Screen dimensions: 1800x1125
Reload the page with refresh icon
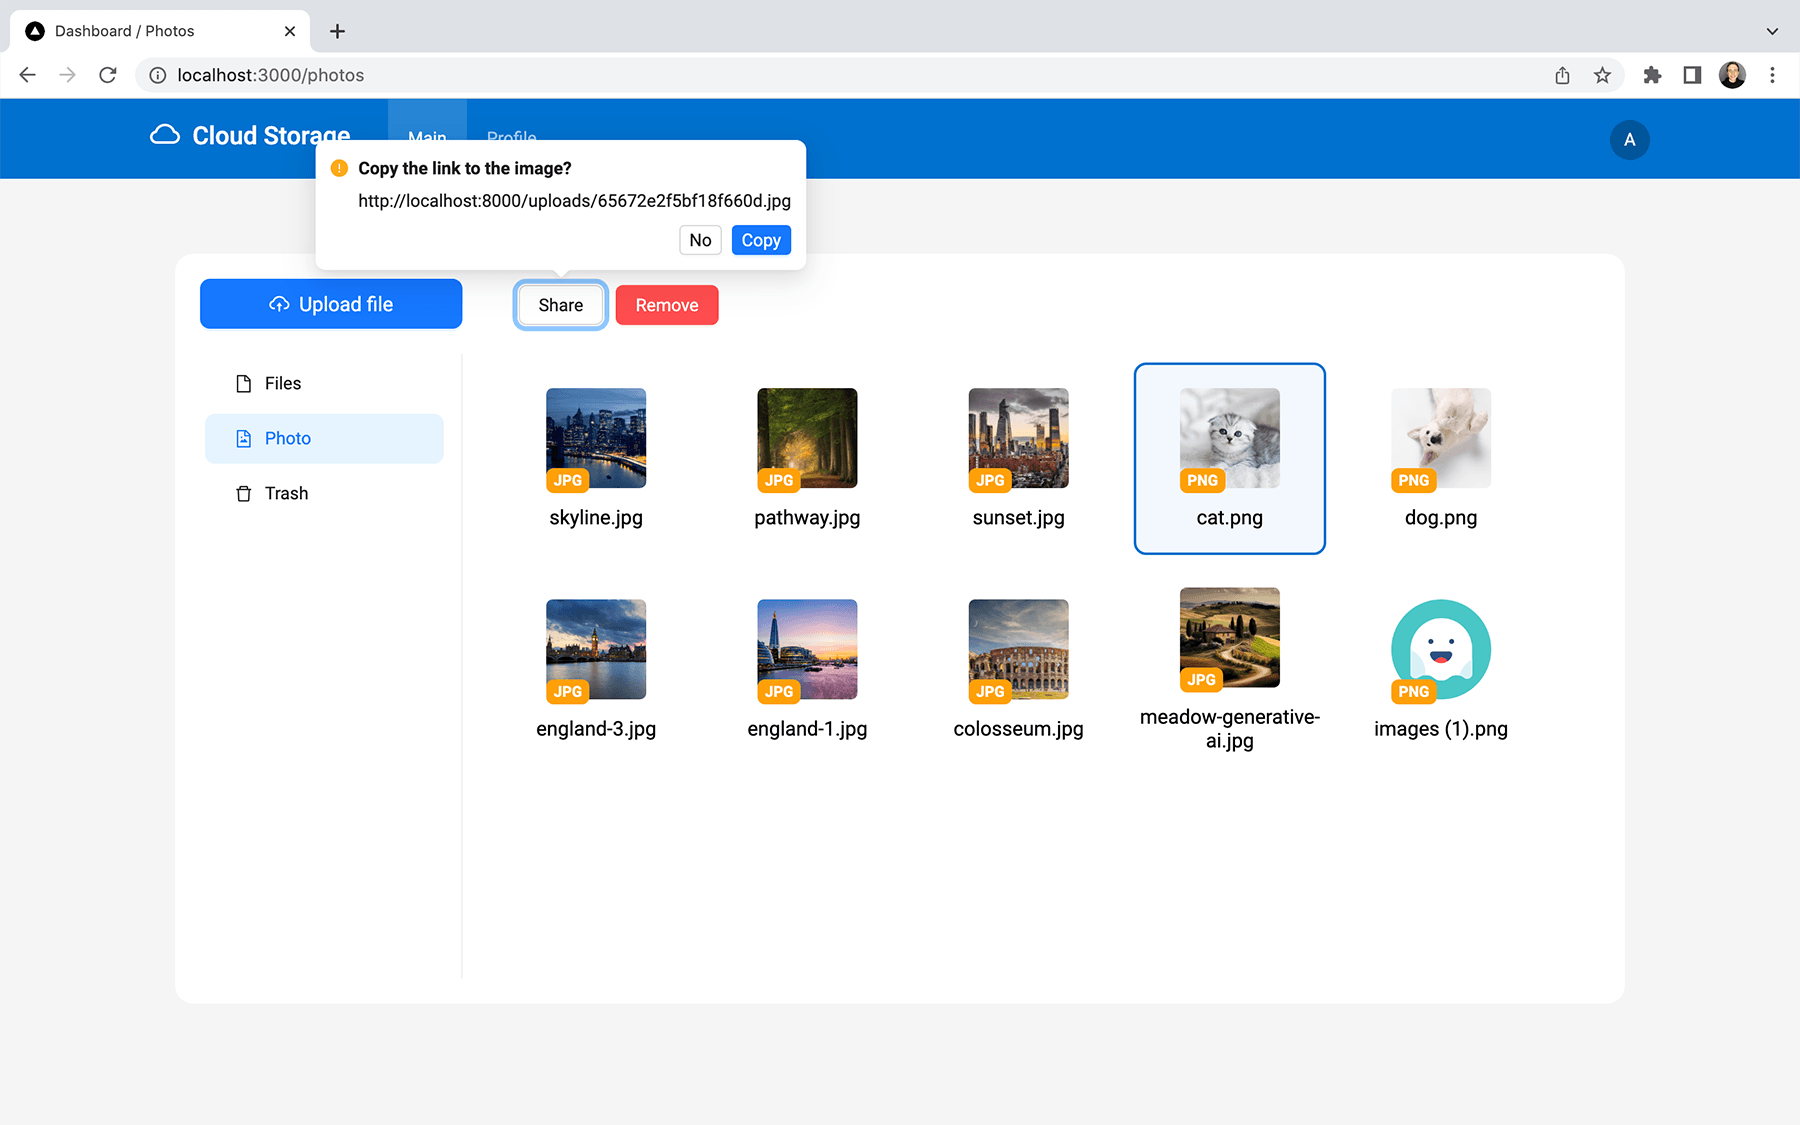108,75
